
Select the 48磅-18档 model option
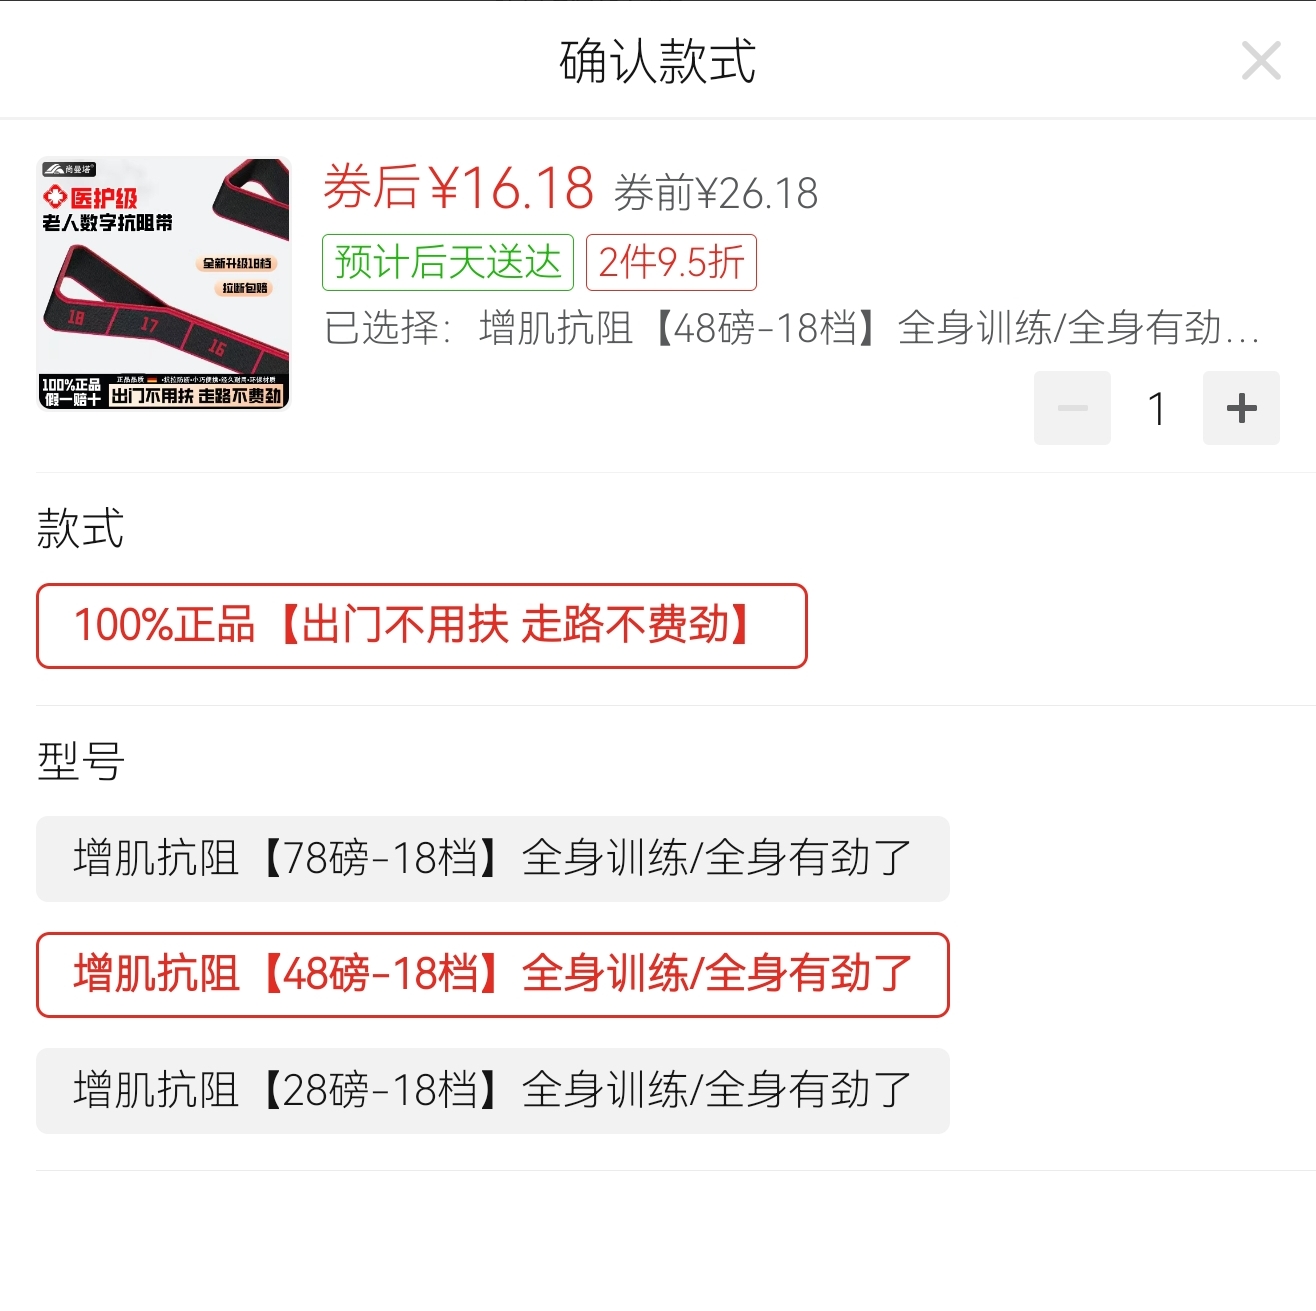click(493, 975)
